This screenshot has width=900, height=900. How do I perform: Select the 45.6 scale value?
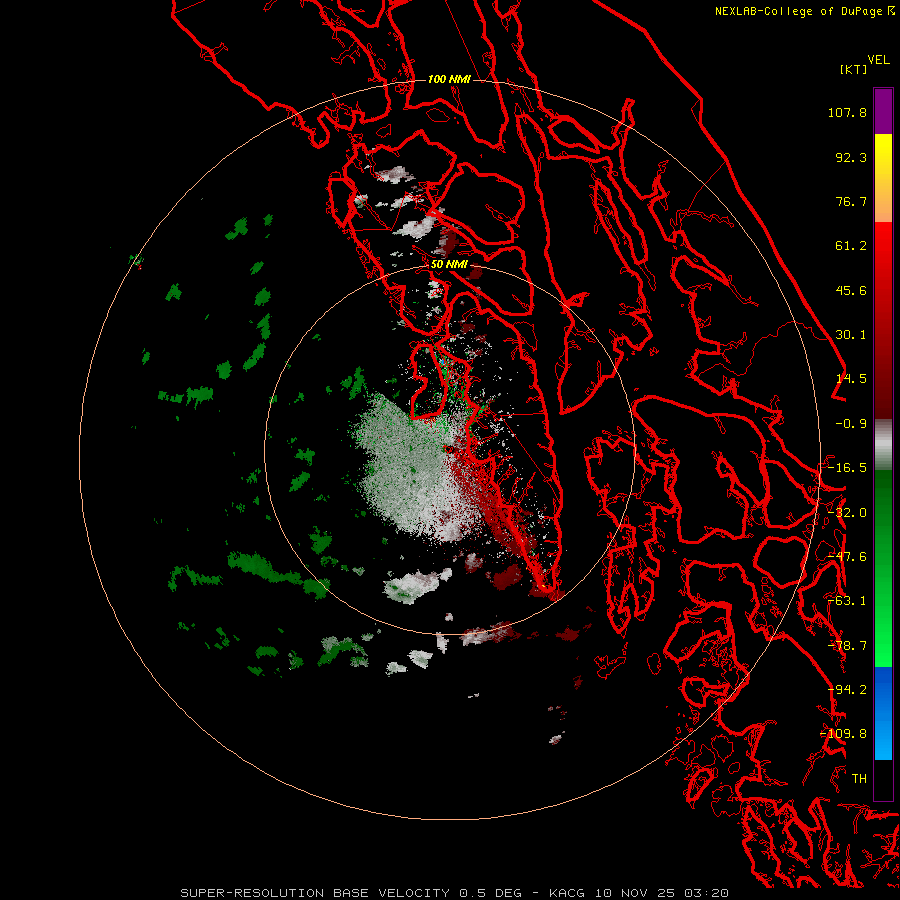851,290
